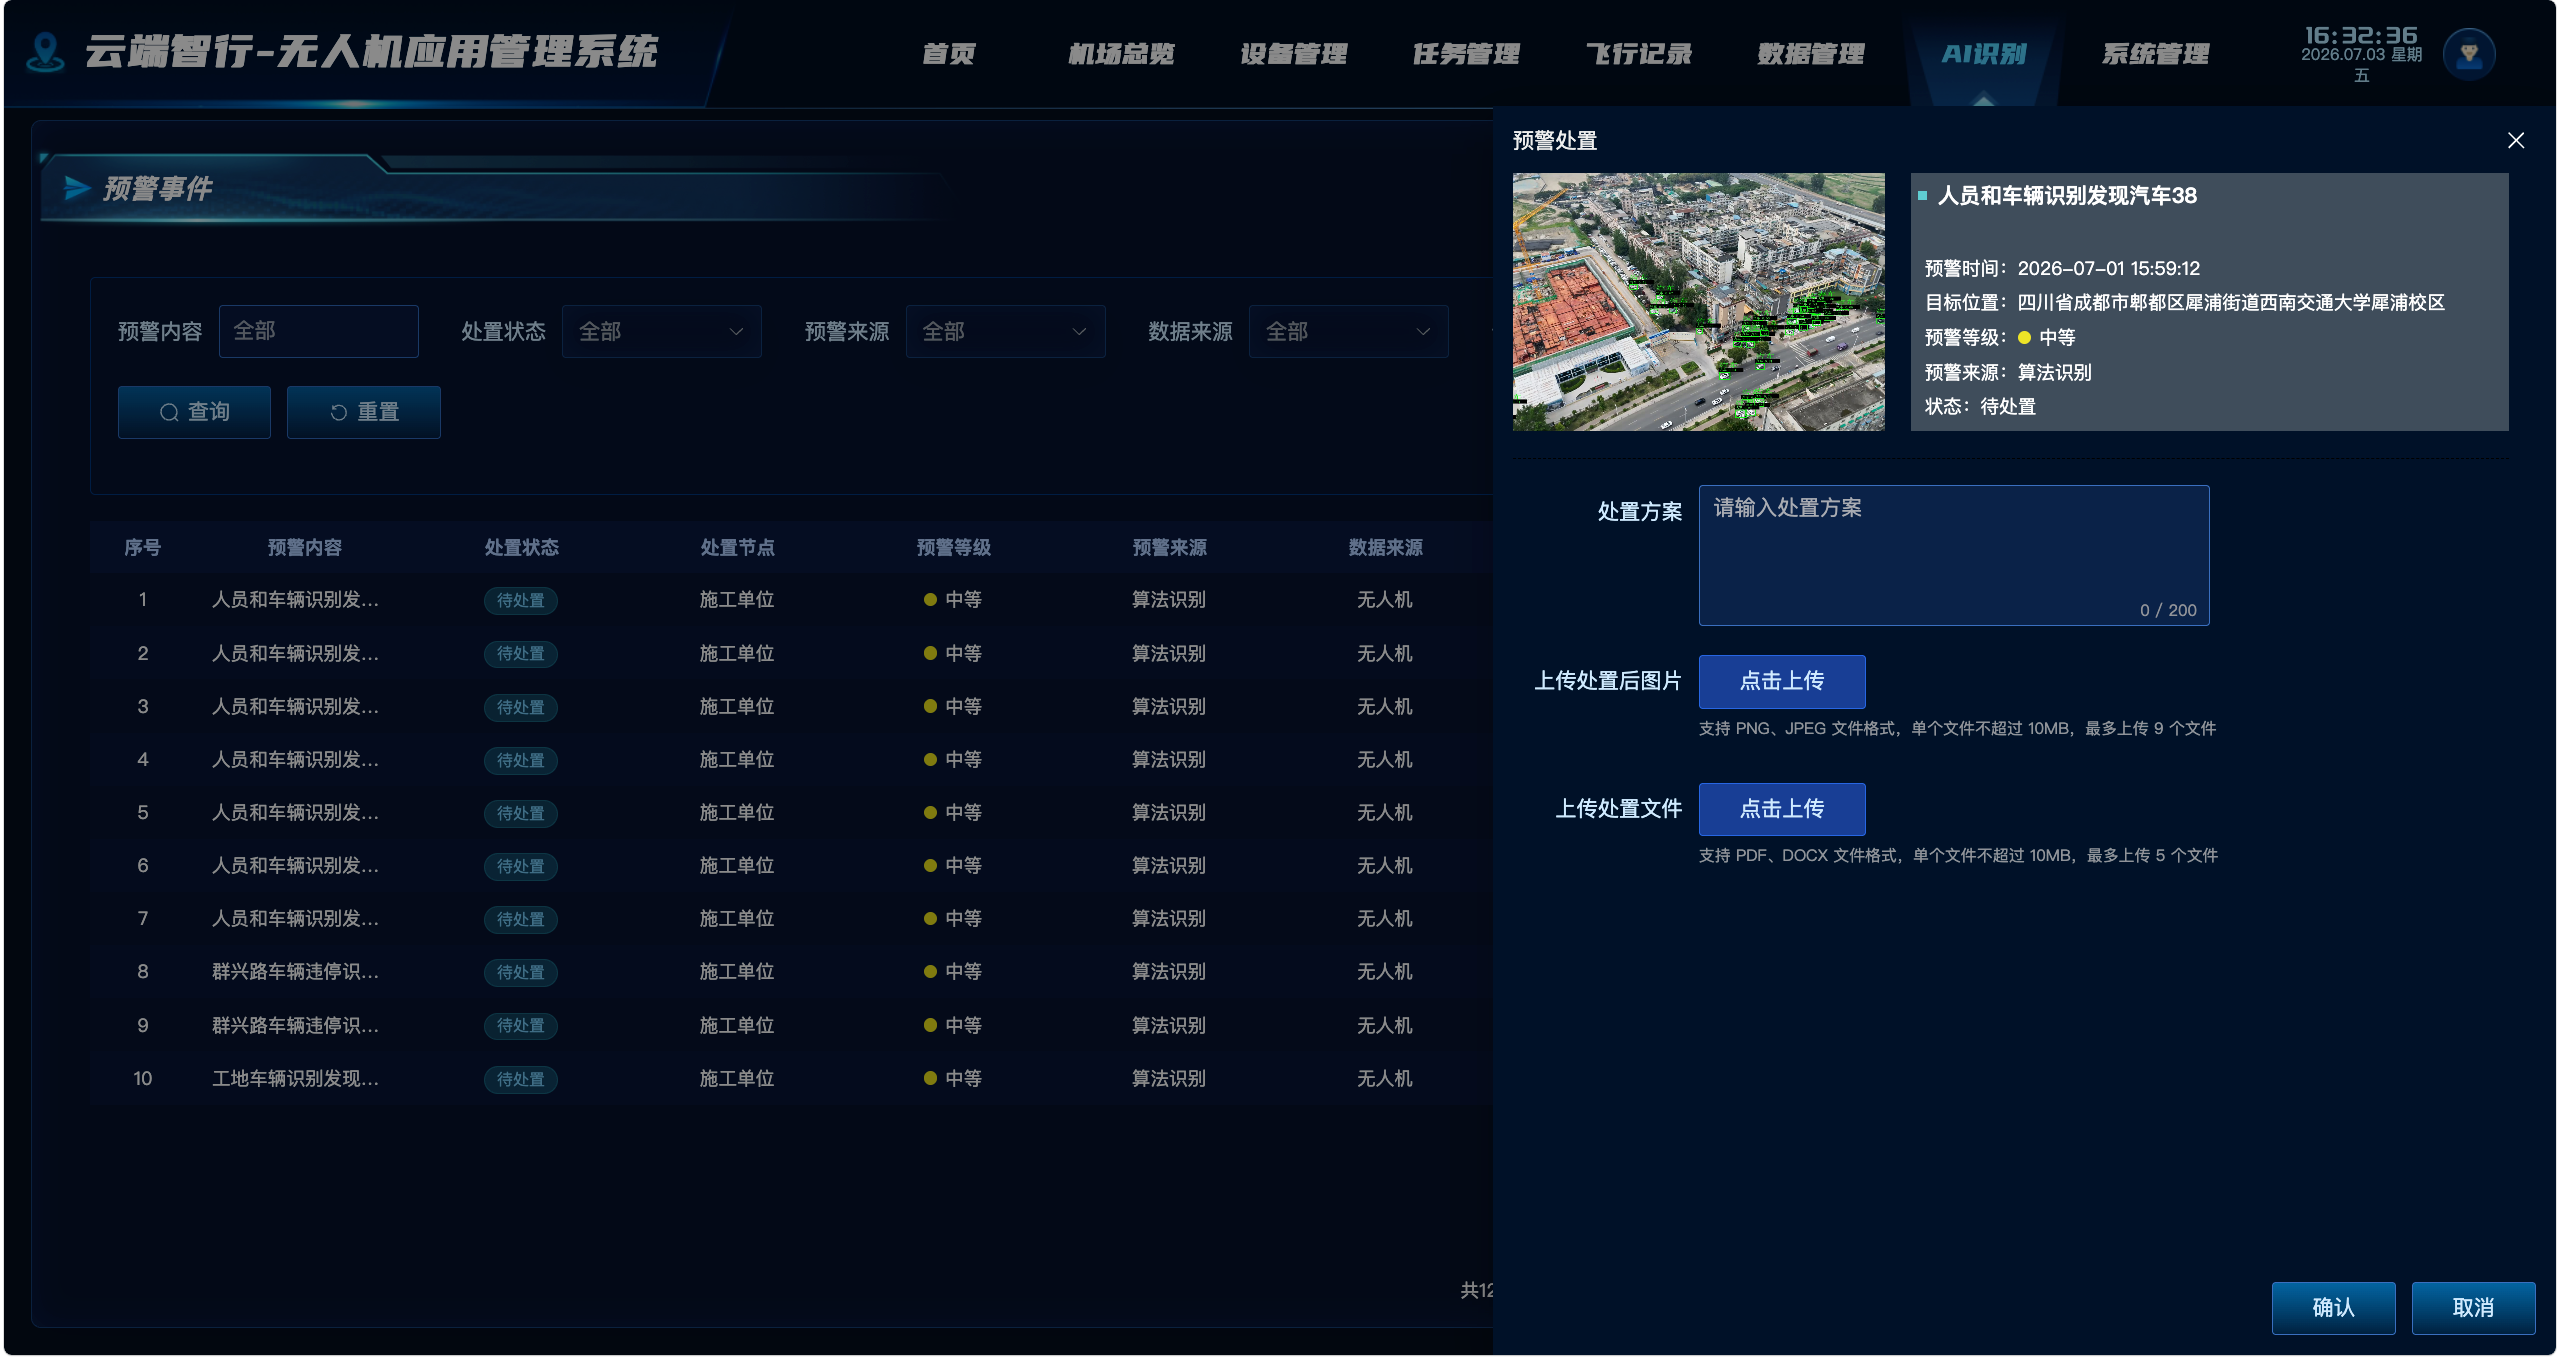This screenshot has height=1359, width=2560.
Task: Confirm with the 确认 button
Action: coord(2333,1308)
